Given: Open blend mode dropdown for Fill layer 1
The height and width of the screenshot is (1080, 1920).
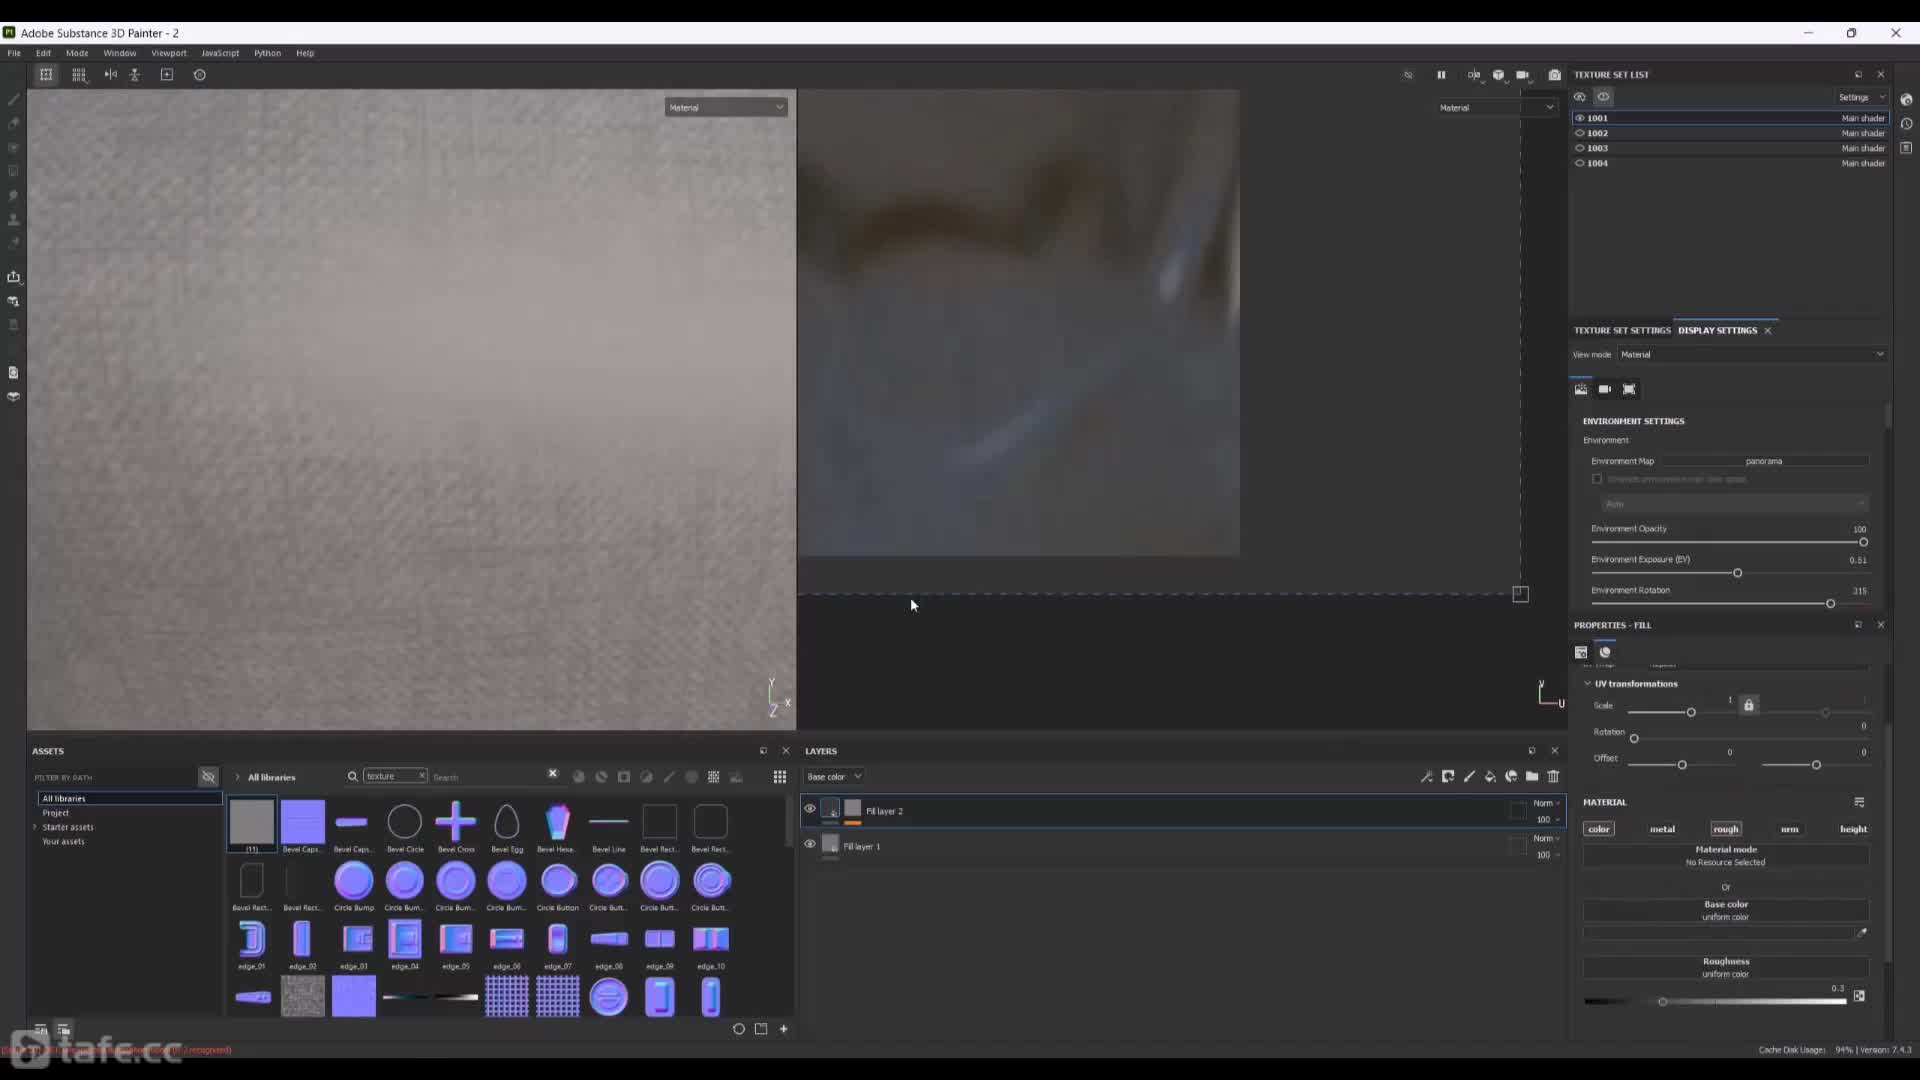Looking at the screenshot, I should [x=1546, y=838].
